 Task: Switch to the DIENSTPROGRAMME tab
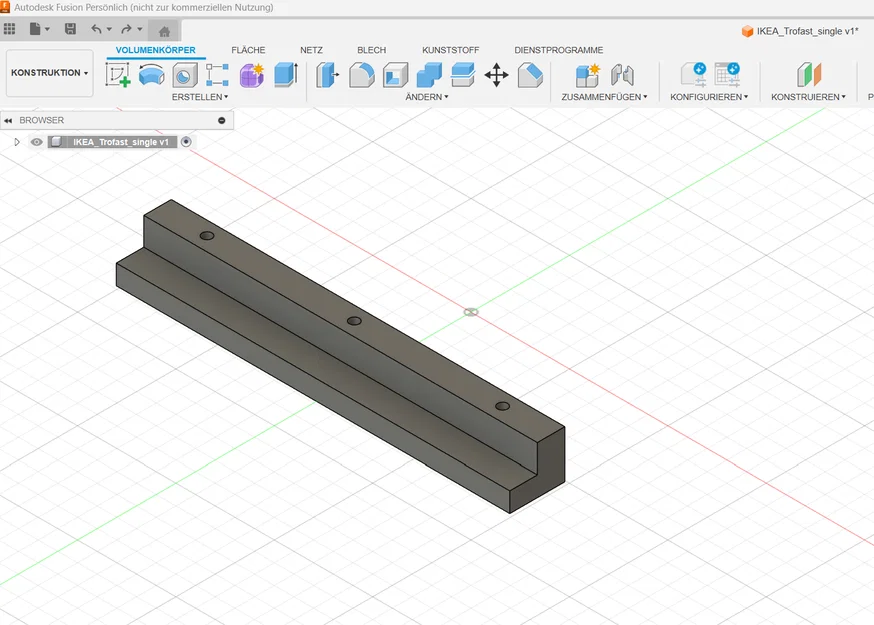tap(559, 50)
